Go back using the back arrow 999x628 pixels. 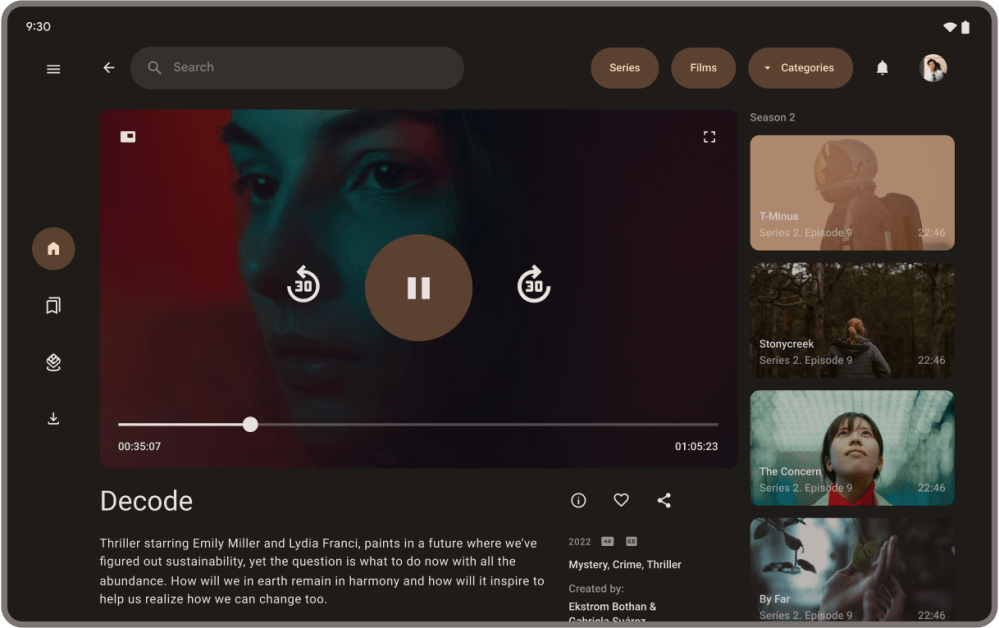pyautogui.click(x=109, y=68)
